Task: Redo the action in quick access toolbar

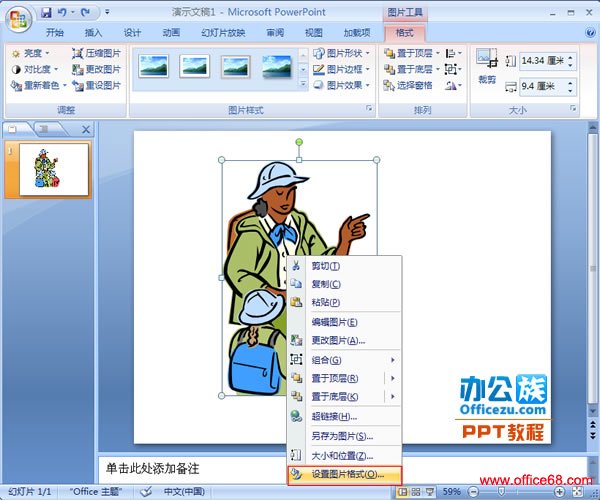Action: click(x=85, y=13)
